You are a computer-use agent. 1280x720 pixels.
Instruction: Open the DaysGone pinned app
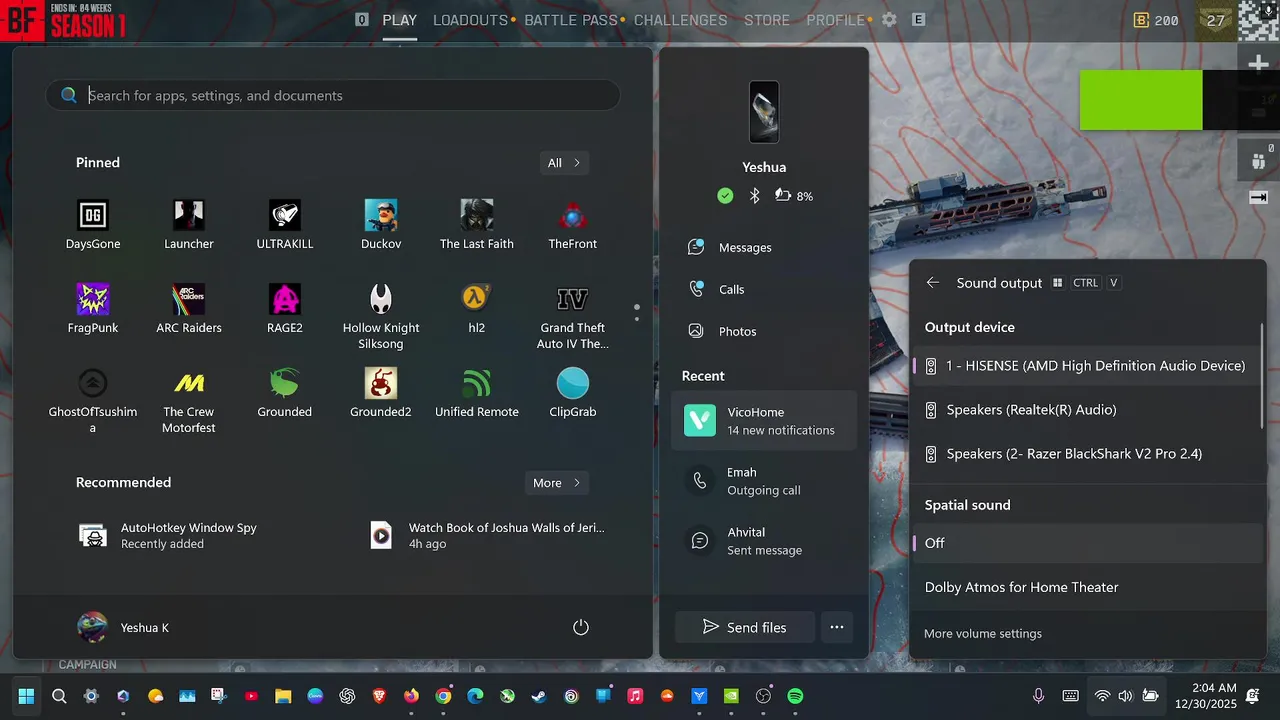point(93,224)
